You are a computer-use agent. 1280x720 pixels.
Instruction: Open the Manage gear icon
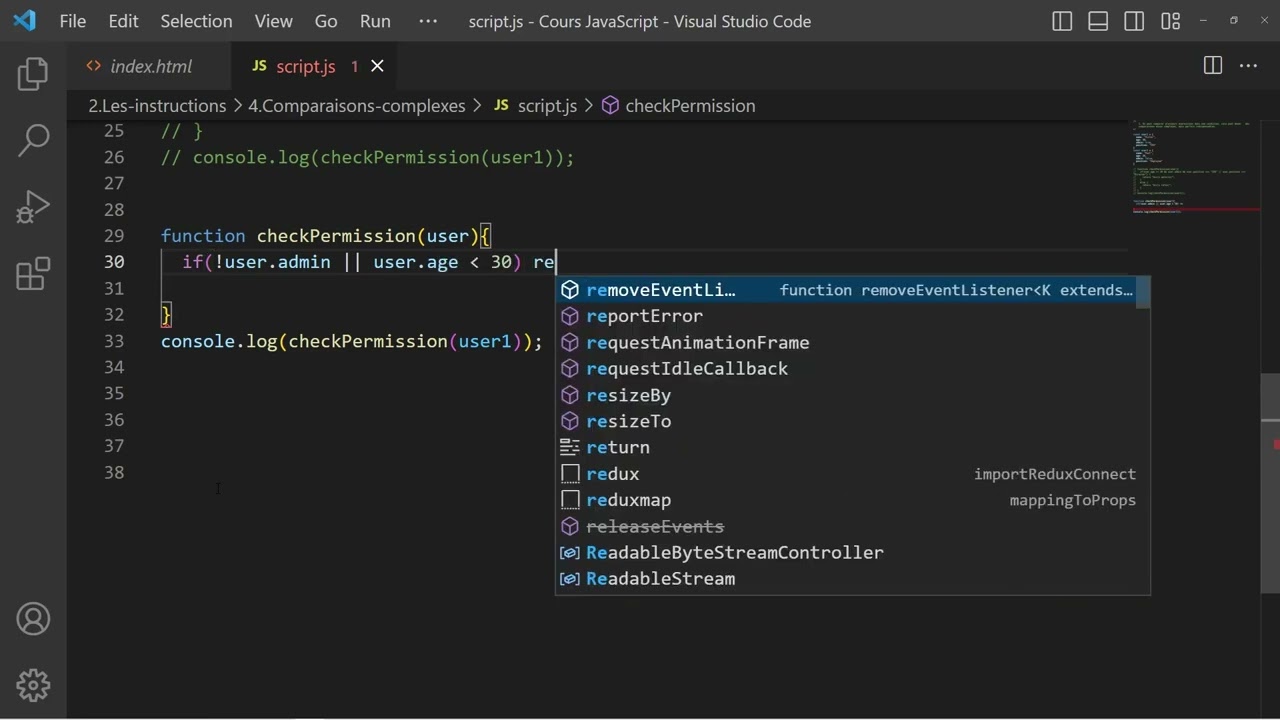pyautogui.click(x=33, y=685)
